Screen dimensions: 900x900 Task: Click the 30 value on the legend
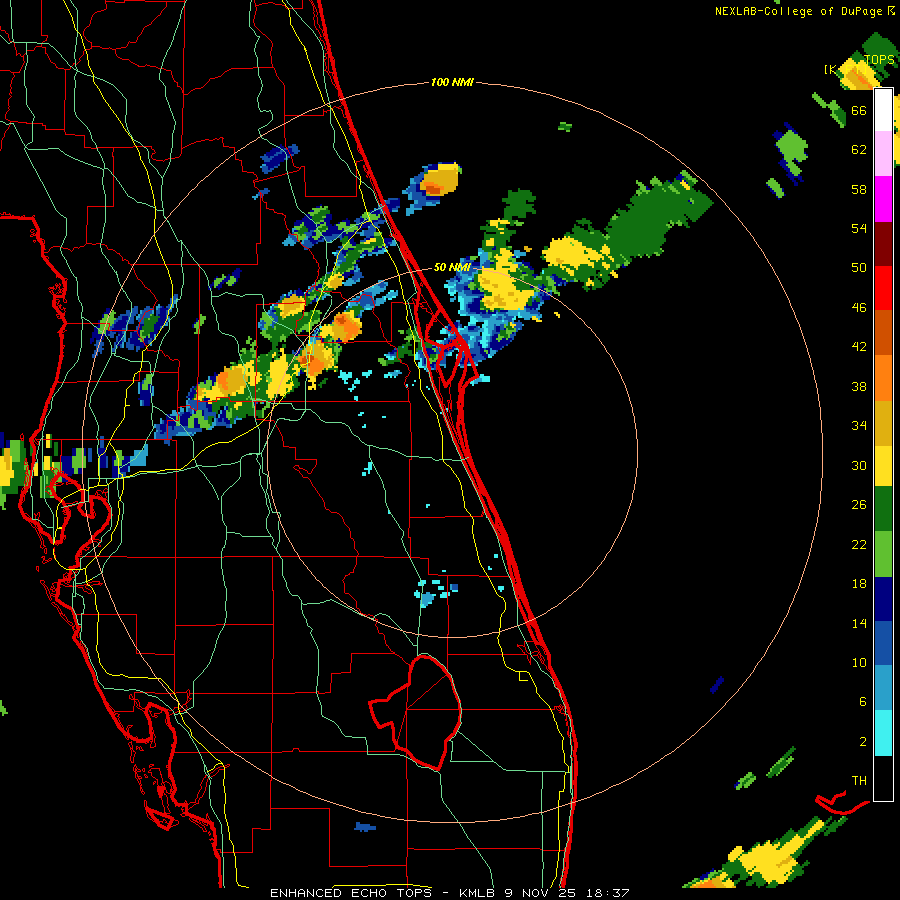pos(859,465)
